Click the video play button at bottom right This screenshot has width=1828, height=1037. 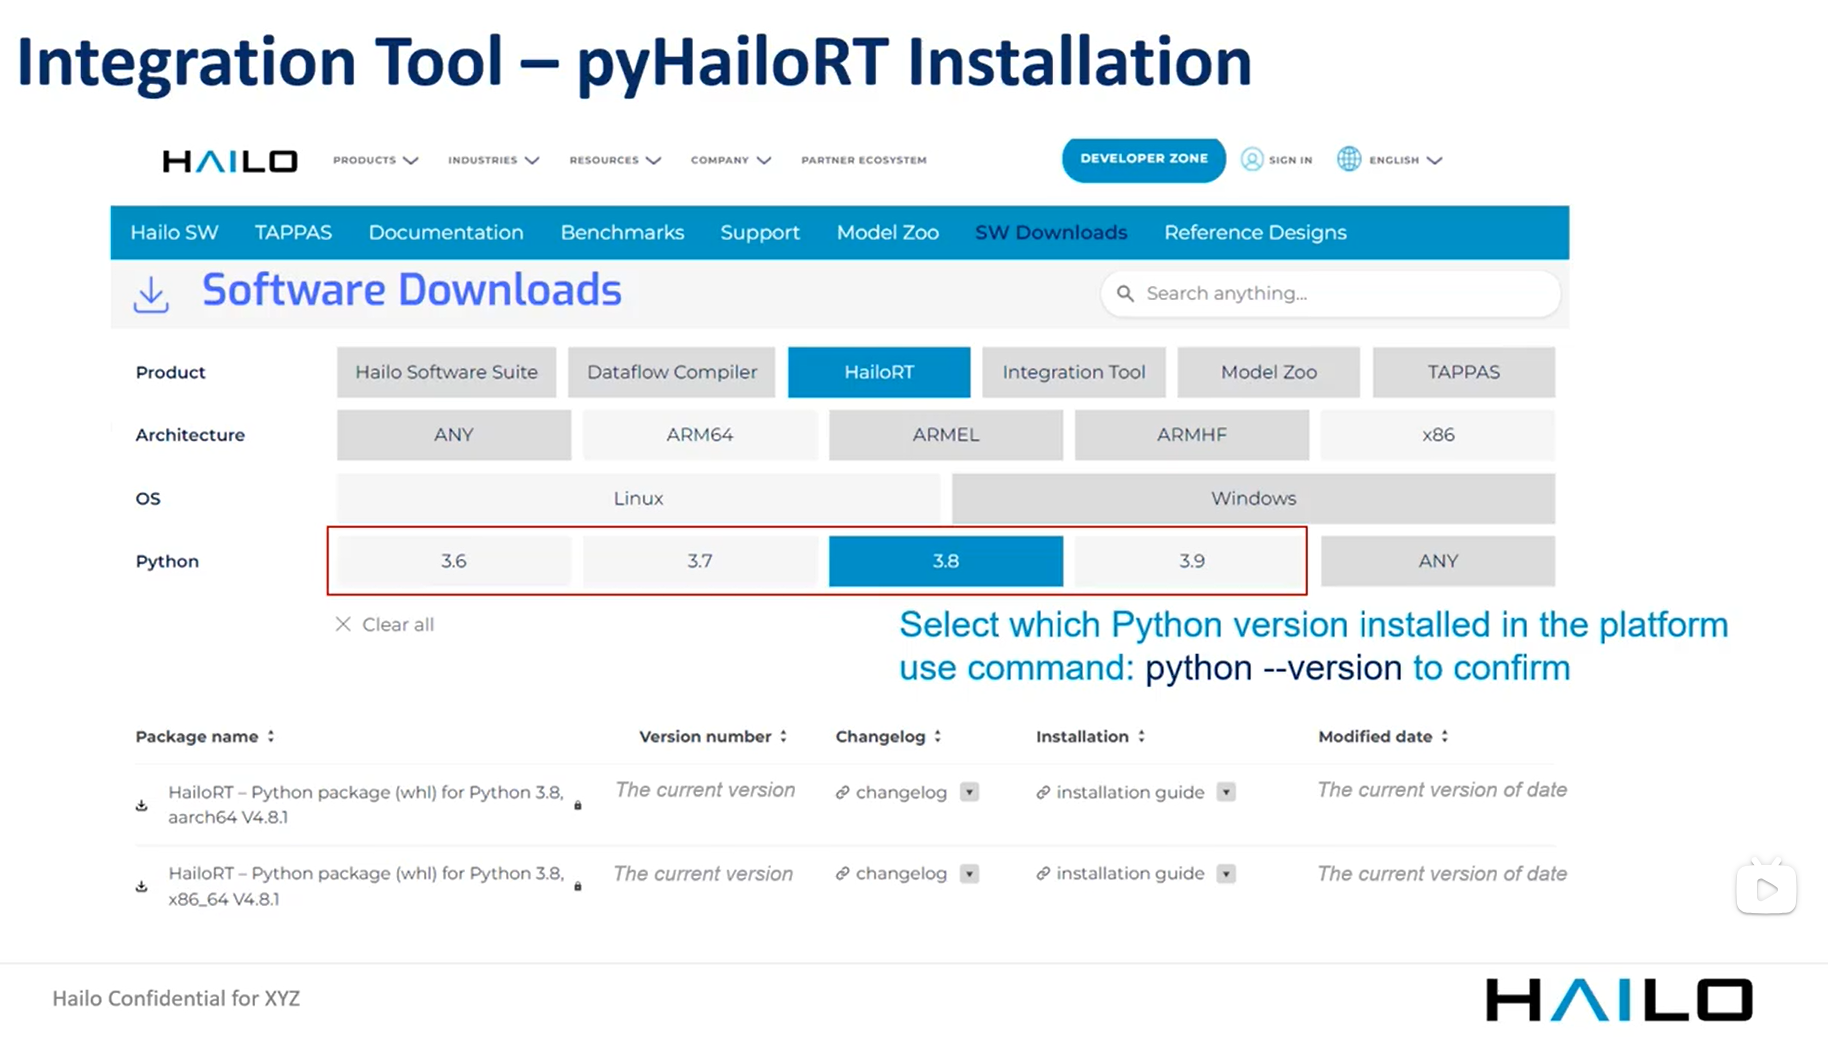[x=1766, y=889]
